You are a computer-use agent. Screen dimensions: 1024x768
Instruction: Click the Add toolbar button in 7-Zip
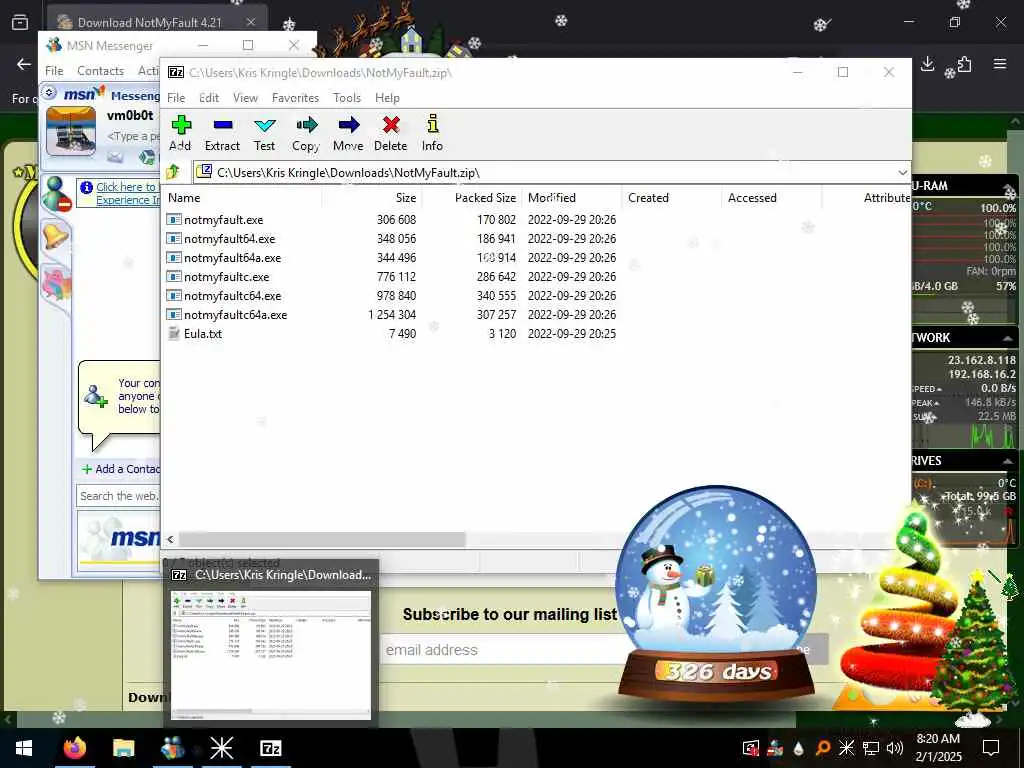click(x=180, y=133)
